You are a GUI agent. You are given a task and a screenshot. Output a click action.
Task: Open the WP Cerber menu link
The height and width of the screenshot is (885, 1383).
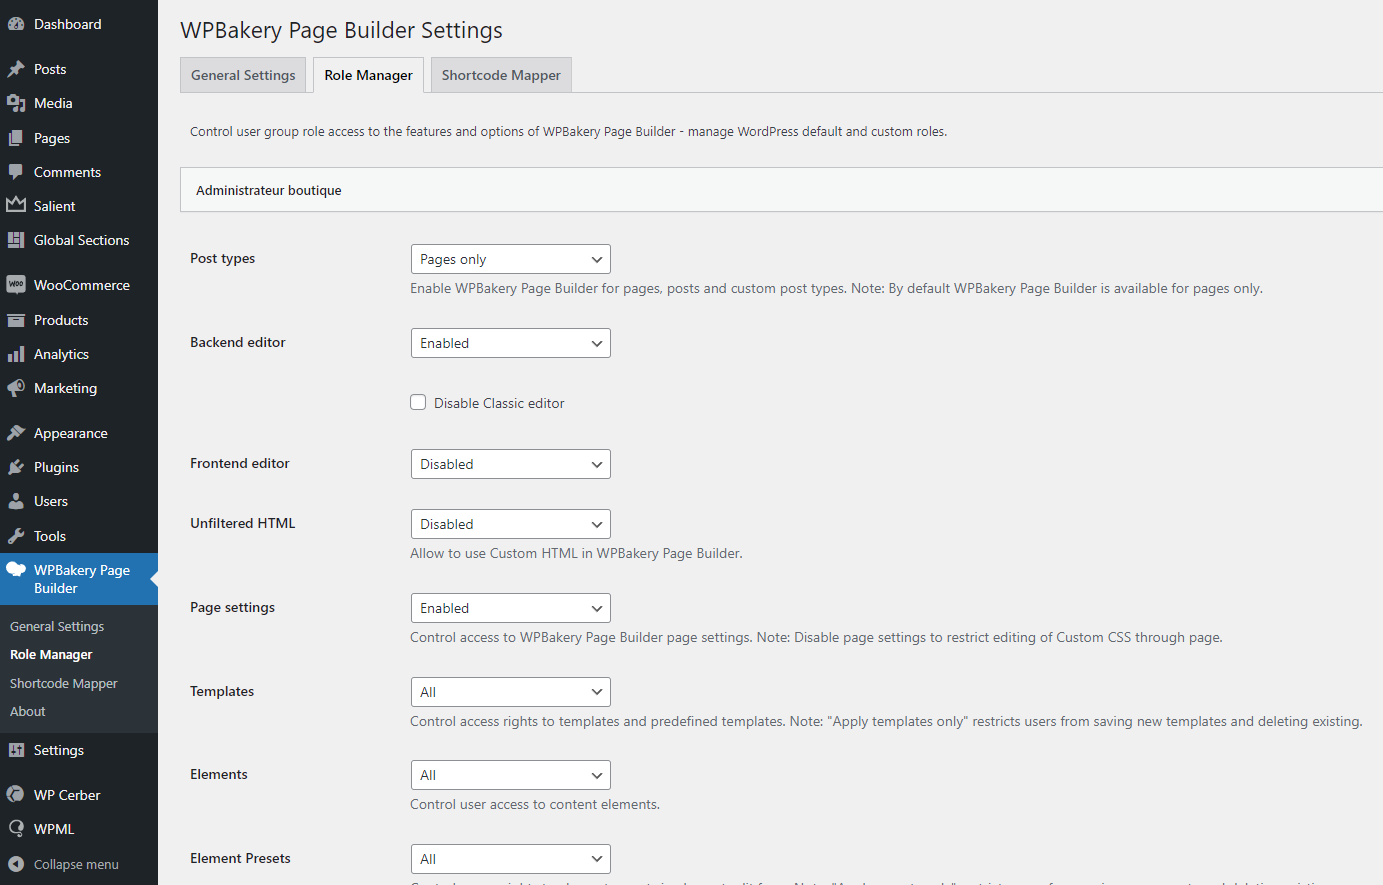[67, 795]
